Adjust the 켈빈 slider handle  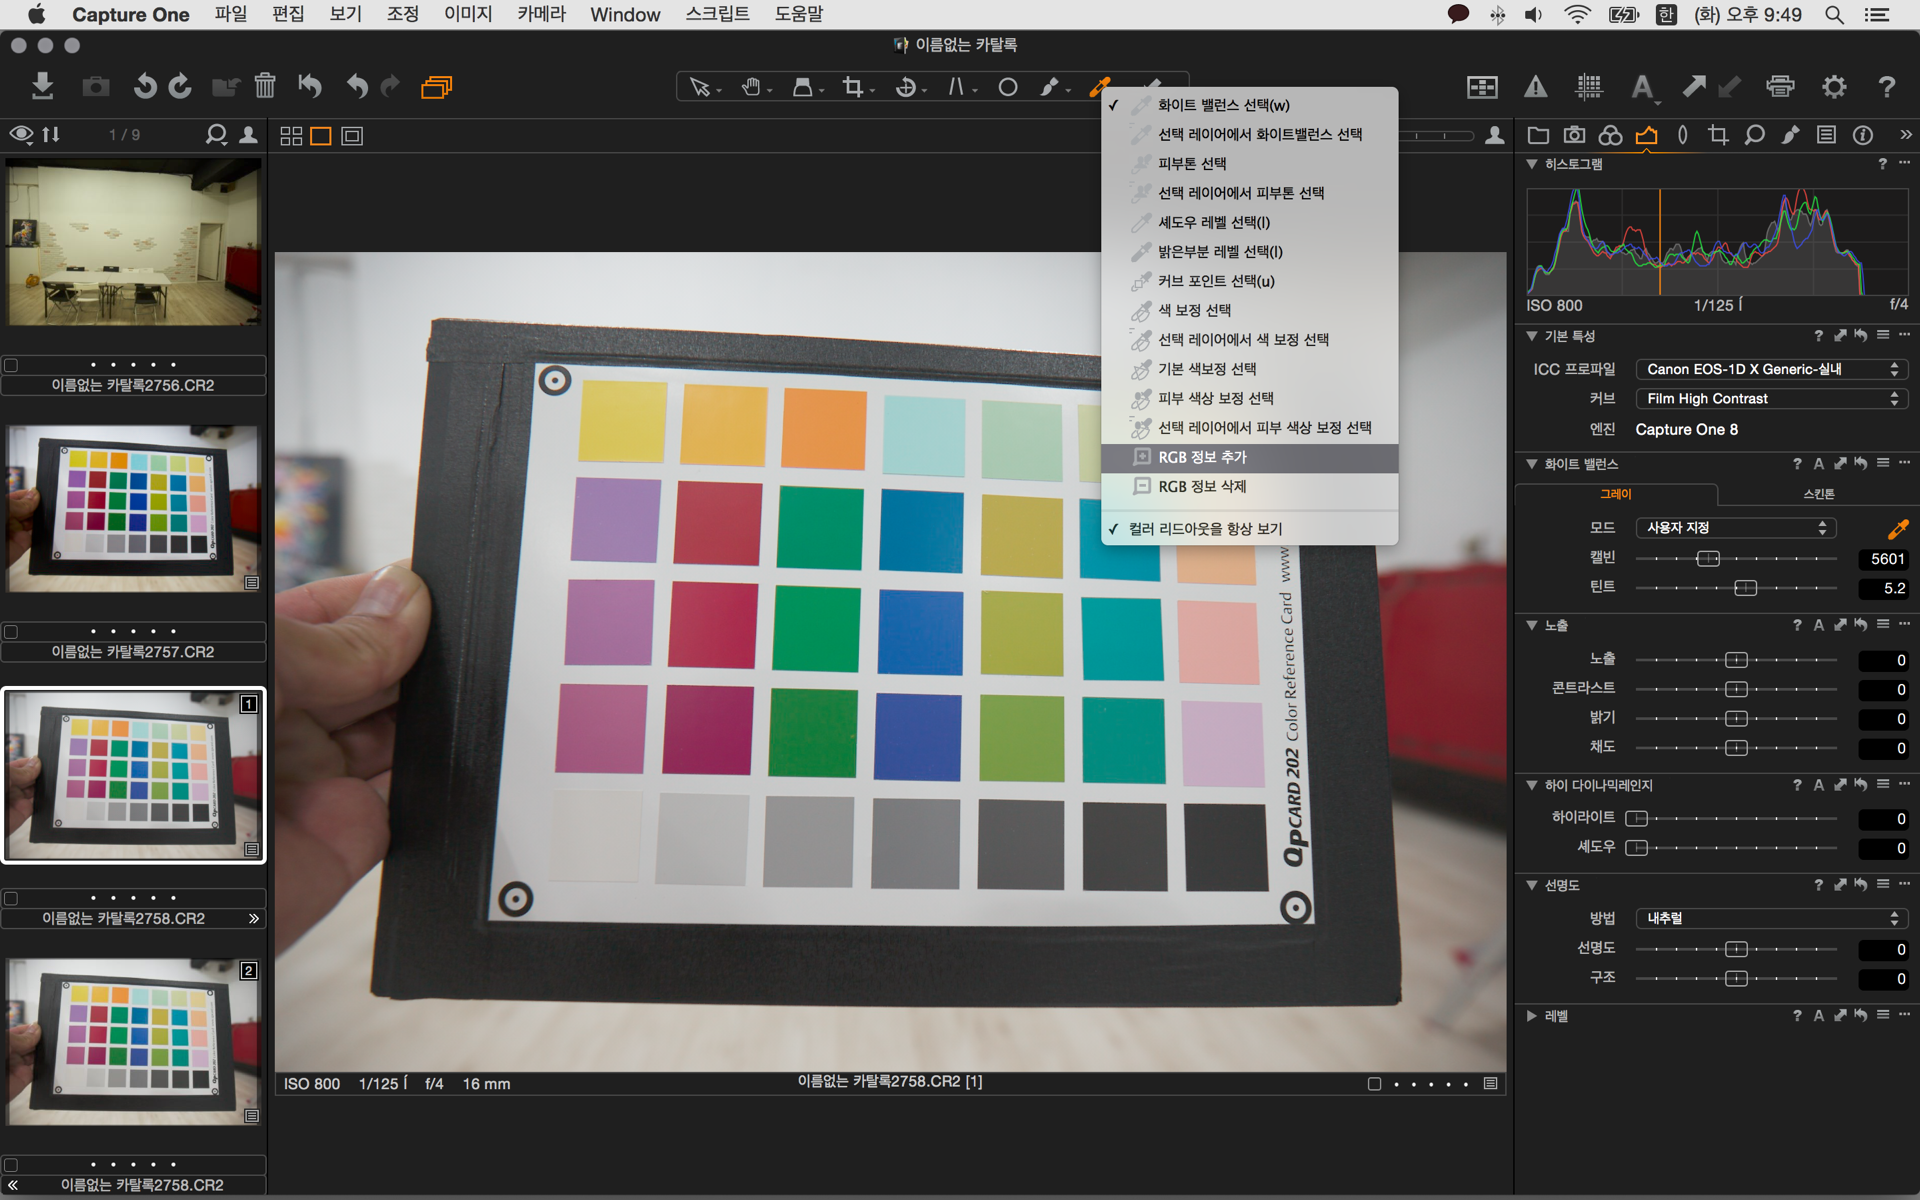click(1708, 558)
